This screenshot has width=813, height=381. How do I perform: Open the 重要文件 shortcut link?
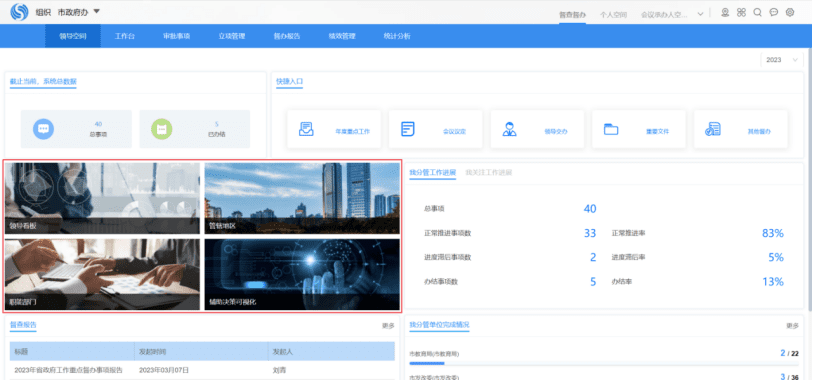(x=657, y=132)
